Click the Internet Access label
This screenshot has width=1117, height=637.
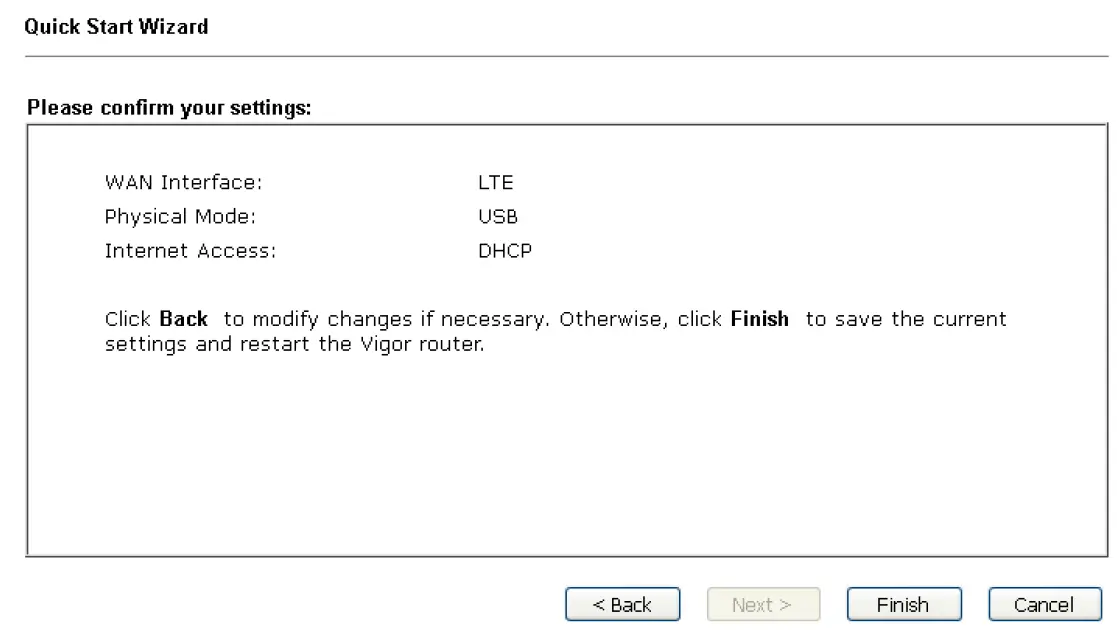[x=190, y=251]
